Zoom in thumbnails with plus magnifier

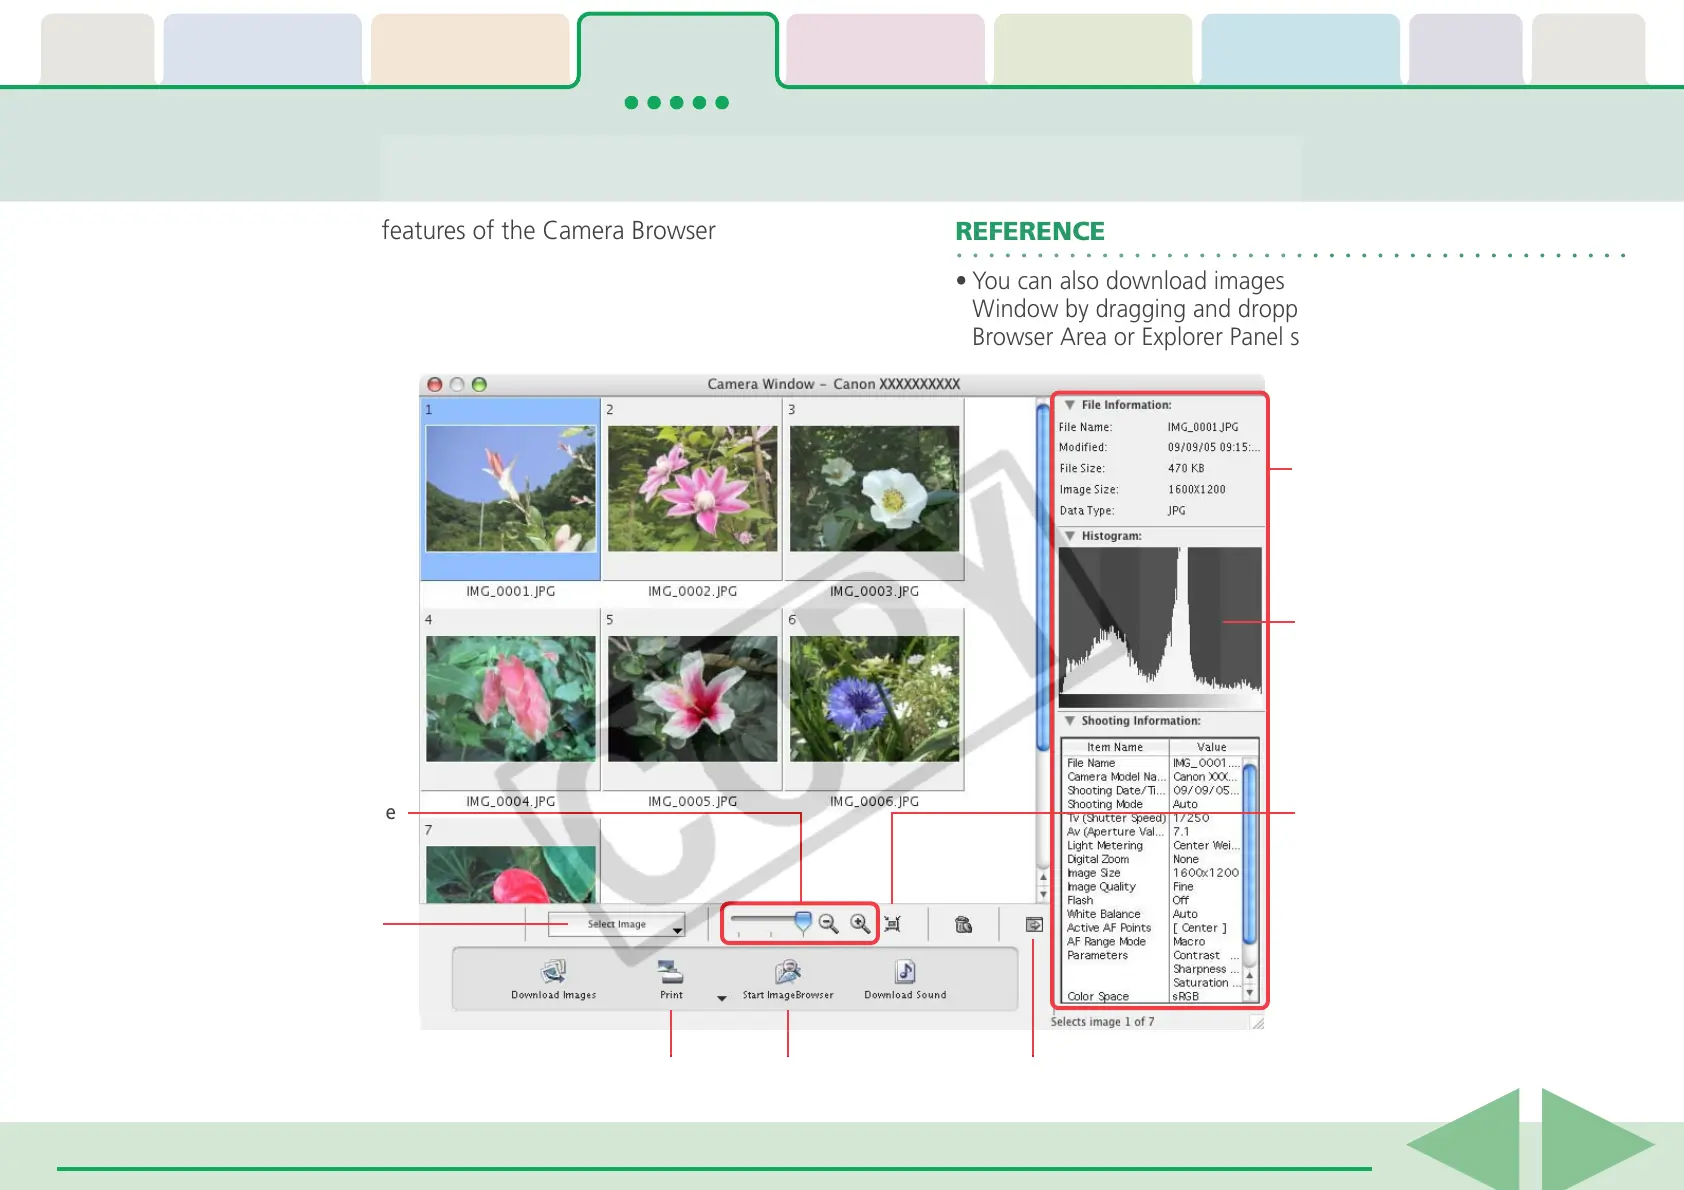click(860, 924)
